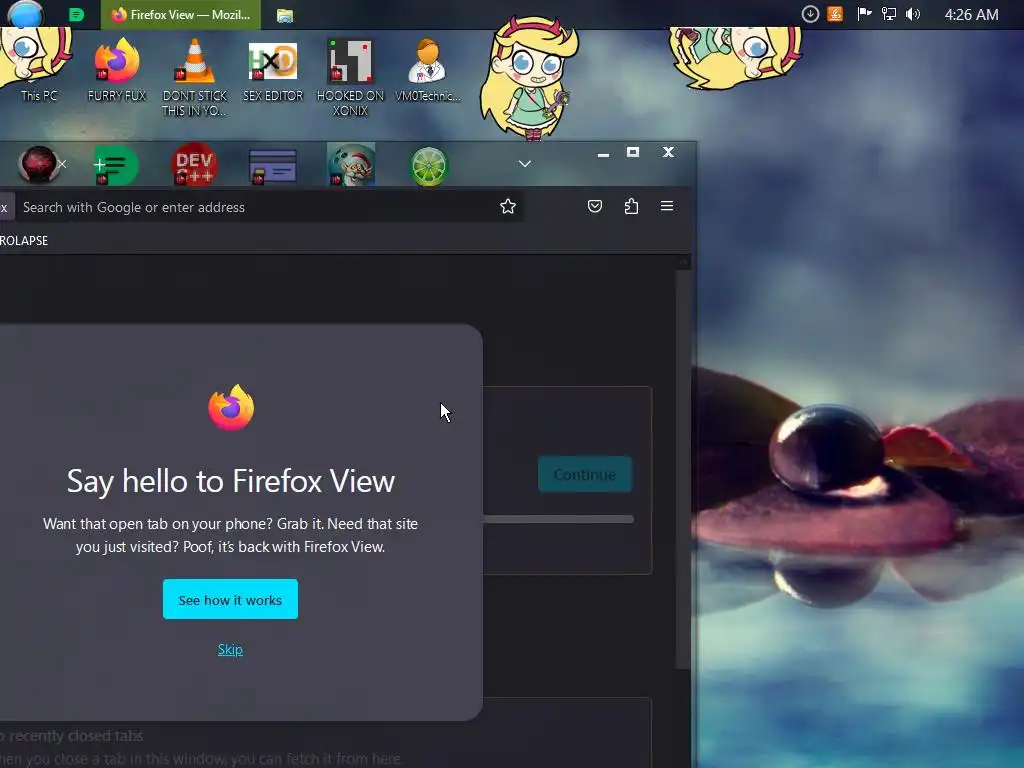Open the Extensions puzzle icon

[x=631, y=206]
